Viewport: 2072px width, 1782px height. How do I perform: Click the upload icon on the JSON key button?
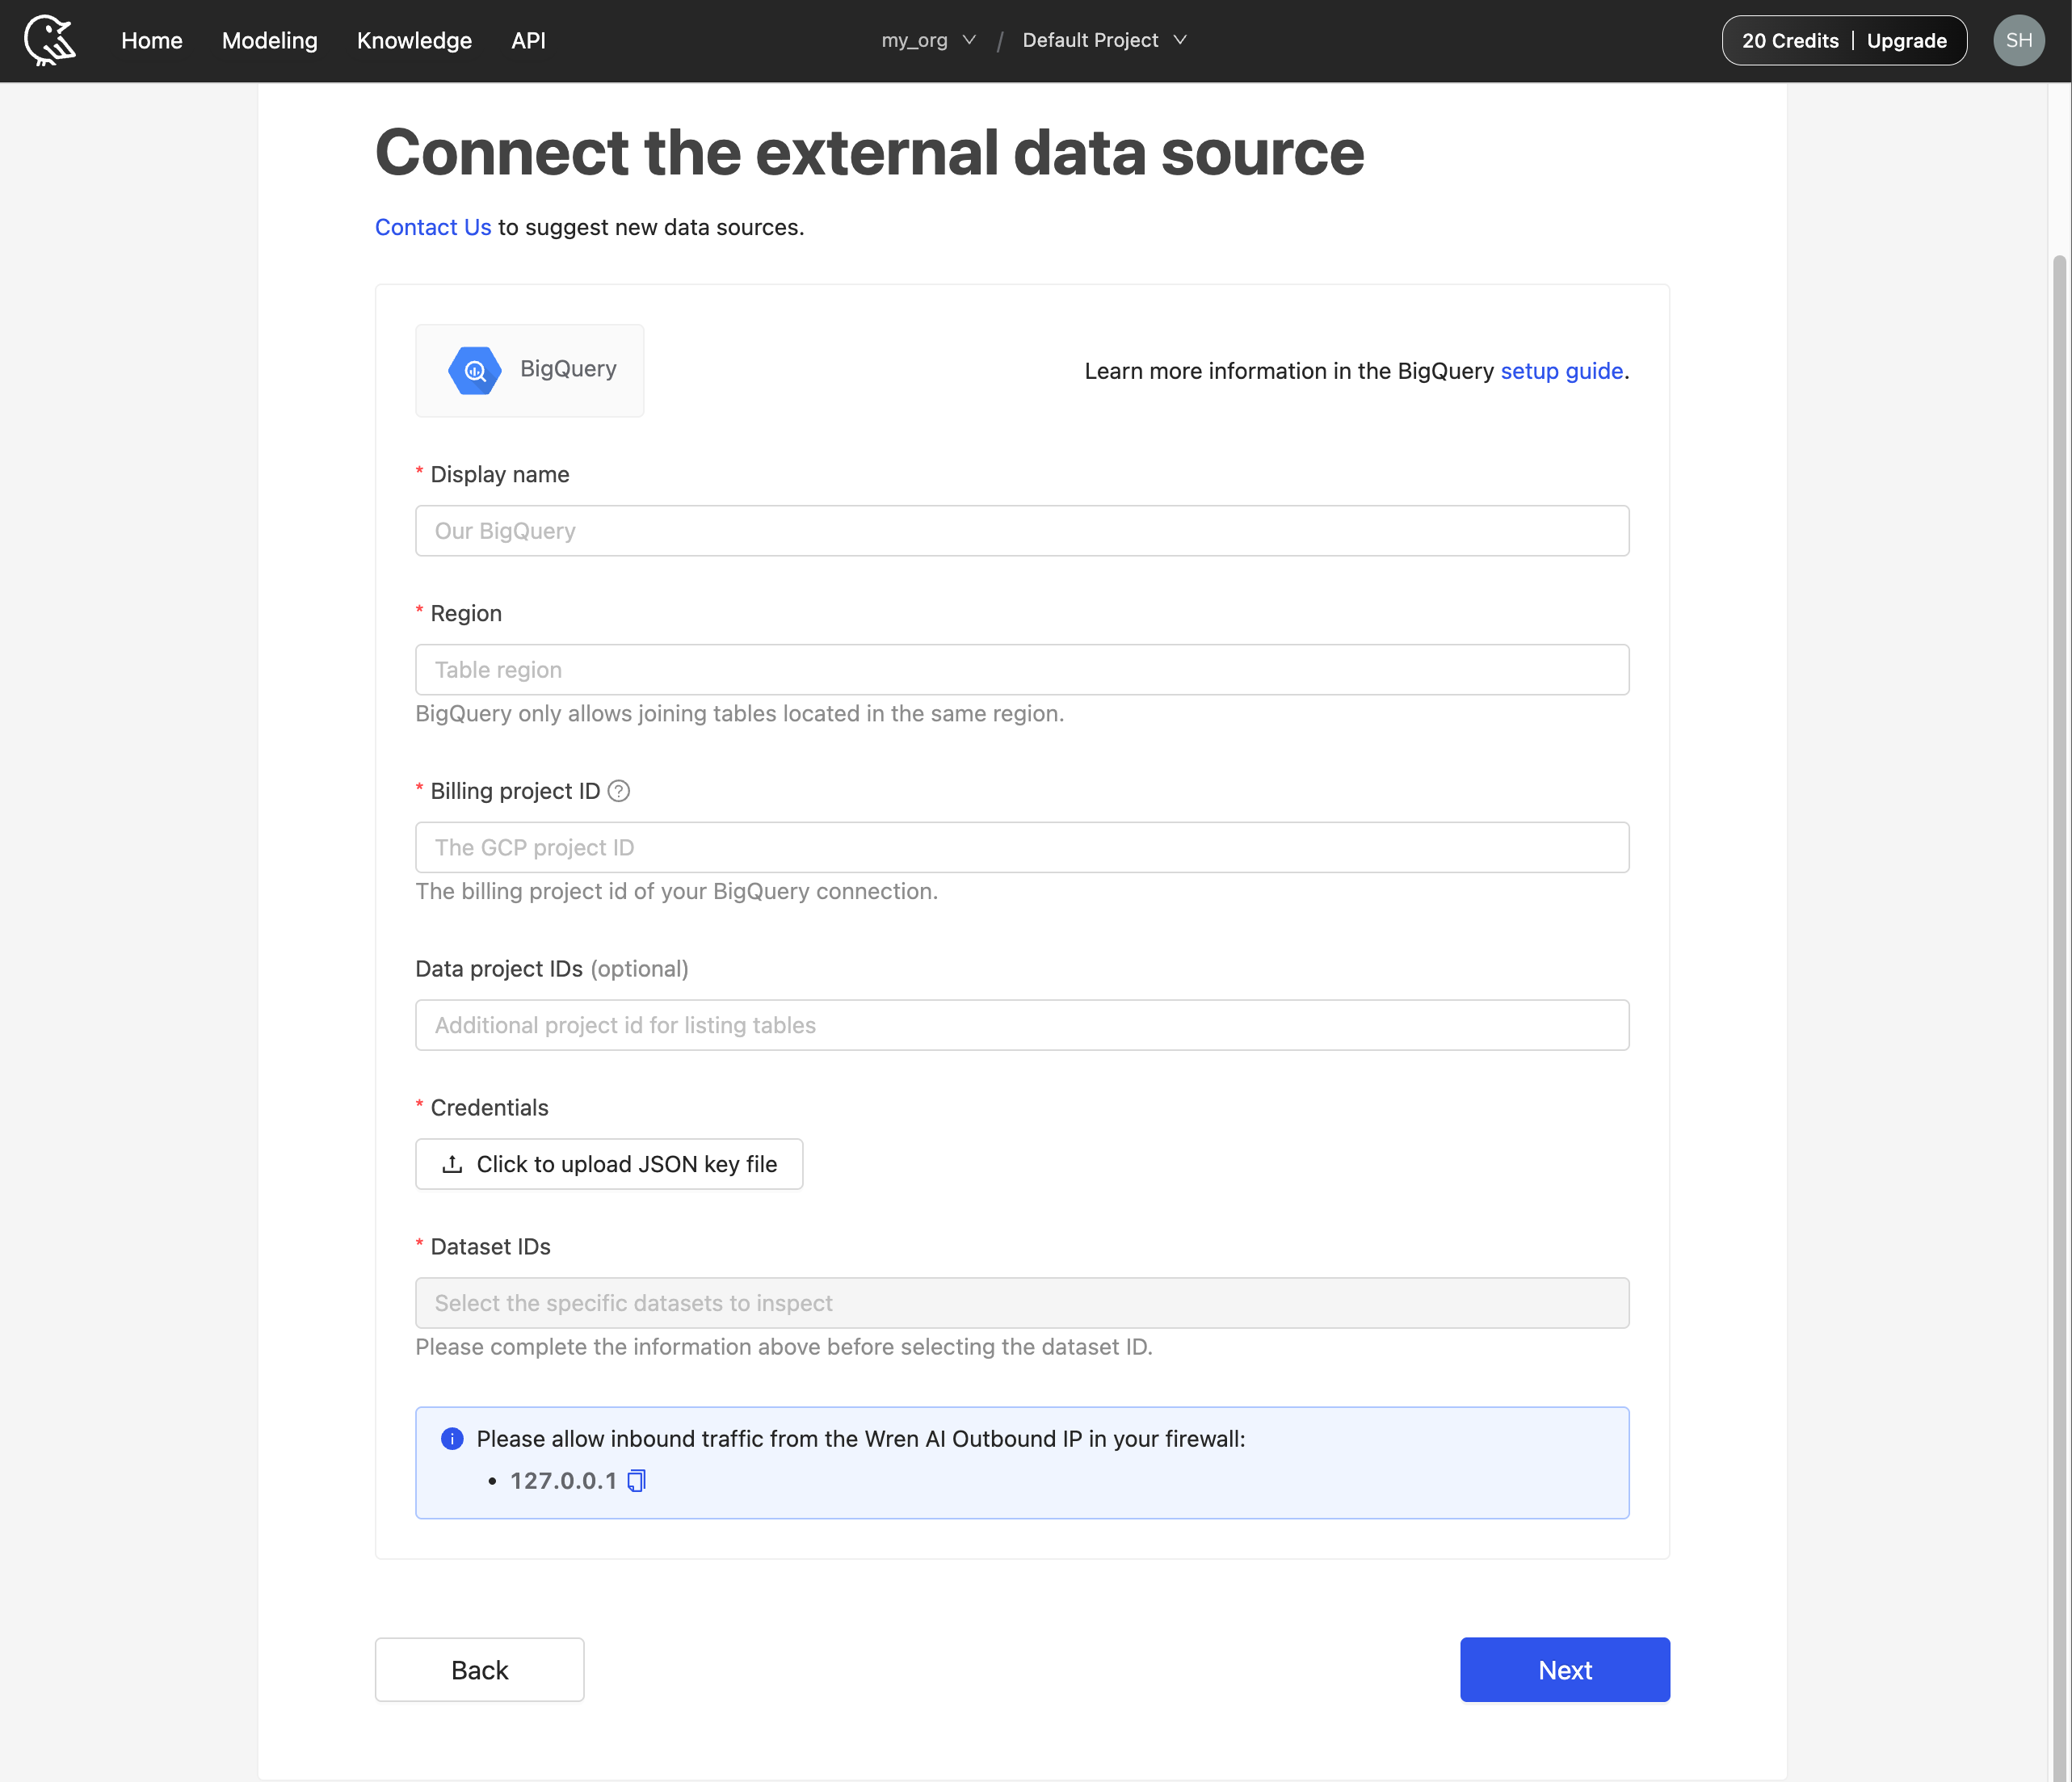coord(453,1164)
